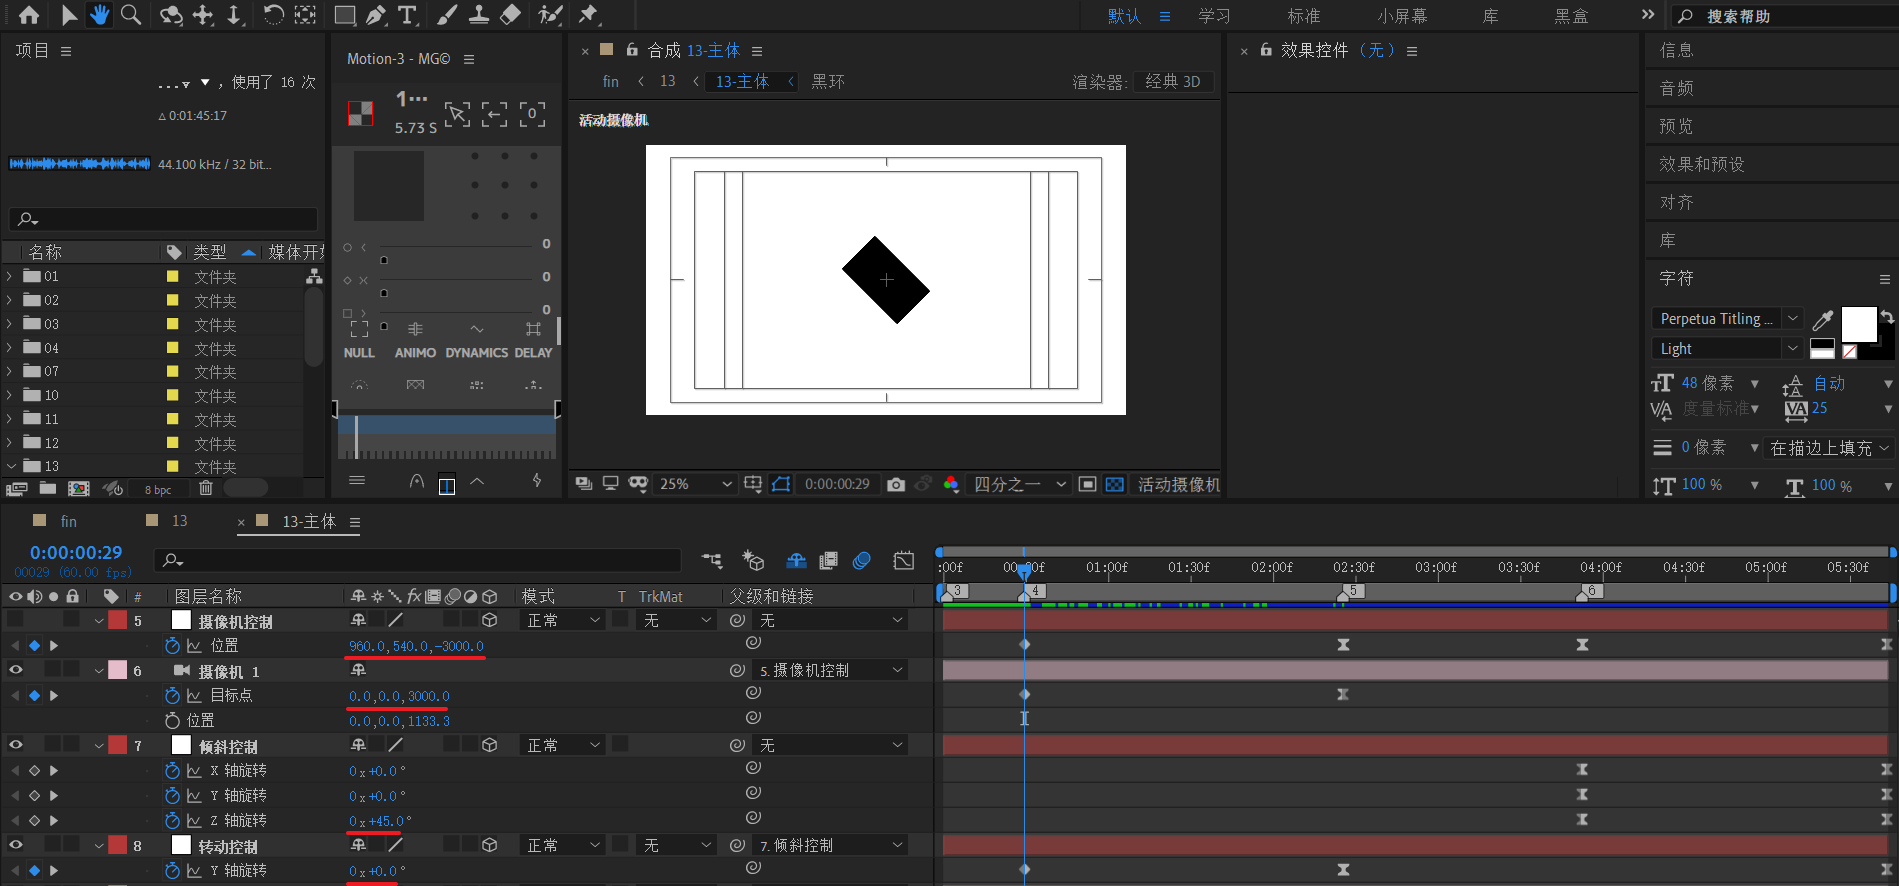The image size is (1899, 886).
Task: Click pink label color of layer 6
Action: [118, 670]
